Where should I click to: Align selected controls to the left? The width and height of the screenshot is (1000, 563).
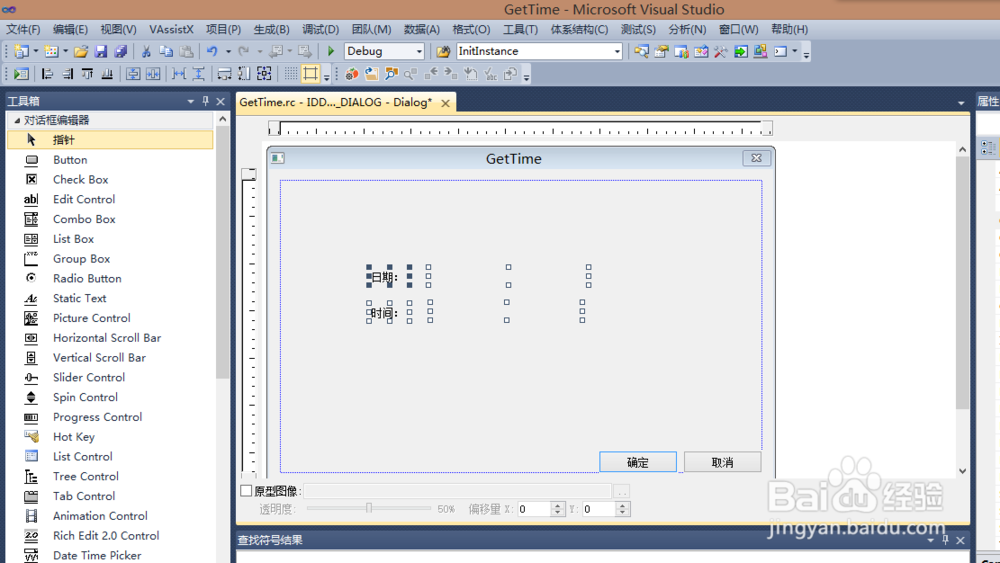click(x=47, y=74)
